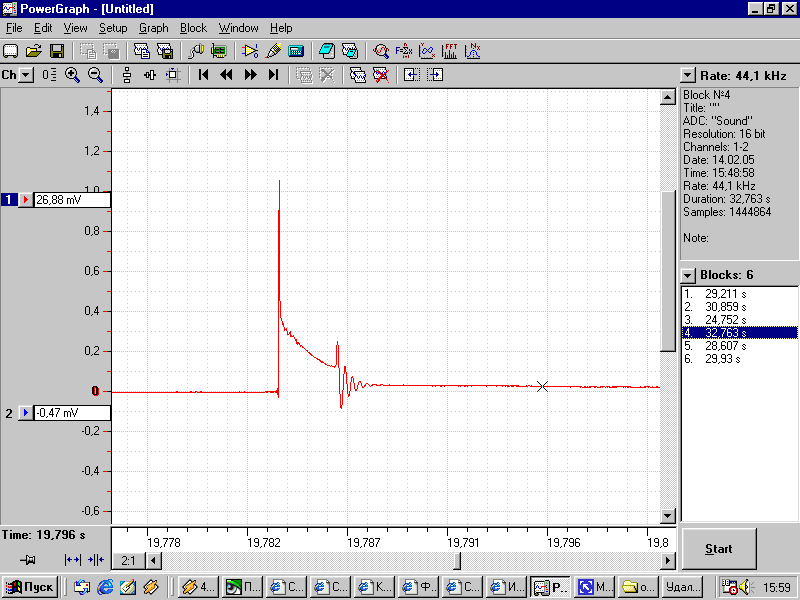
Task: Click the 2:1 time scale button
Action: click(129, 561)
